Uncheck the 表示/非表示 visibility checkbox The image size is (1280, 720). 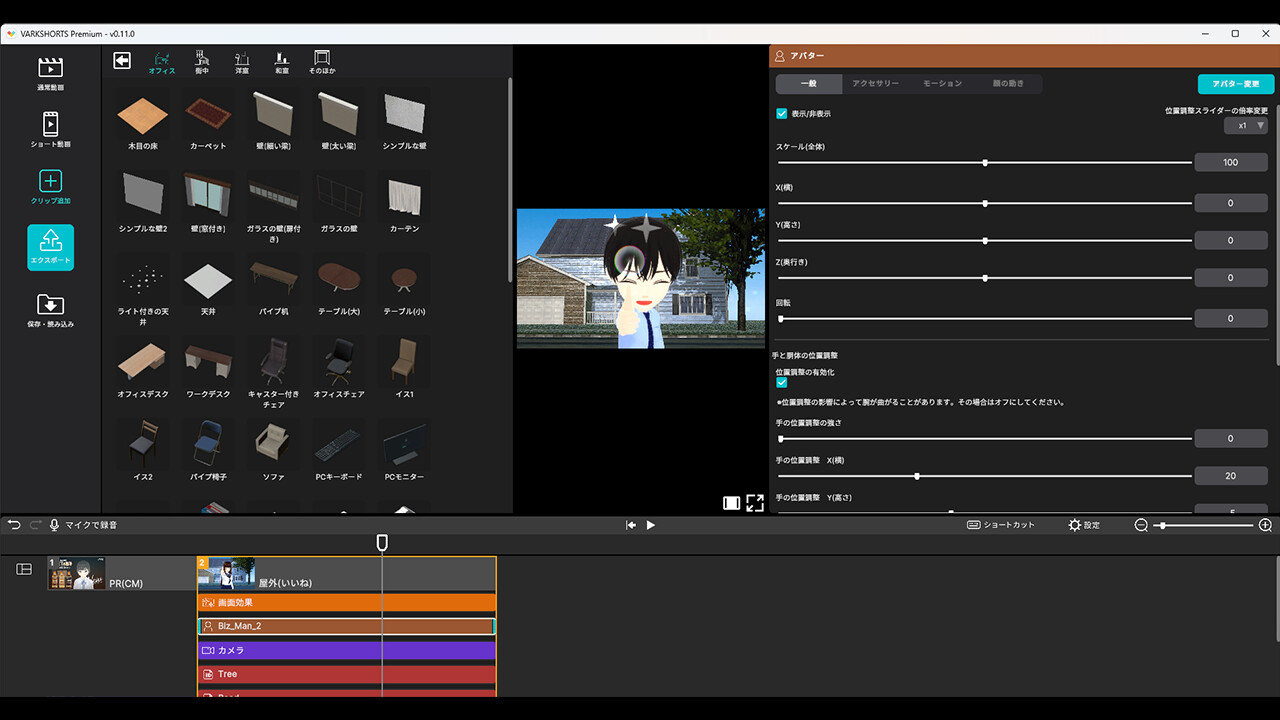click(781, 113)
